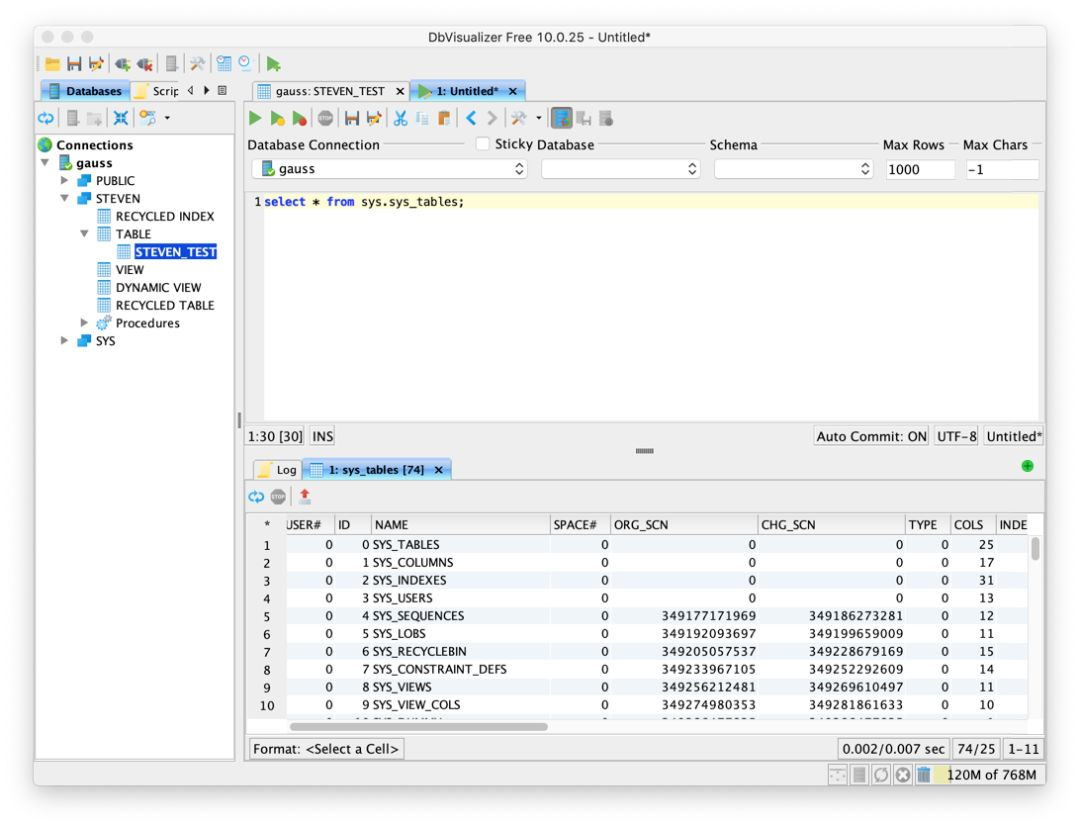Image resolution: width=1080 pixels, height=827 pixels.
Task: Close the 1: Untitled* tab
Action: [x=512, y=91]
